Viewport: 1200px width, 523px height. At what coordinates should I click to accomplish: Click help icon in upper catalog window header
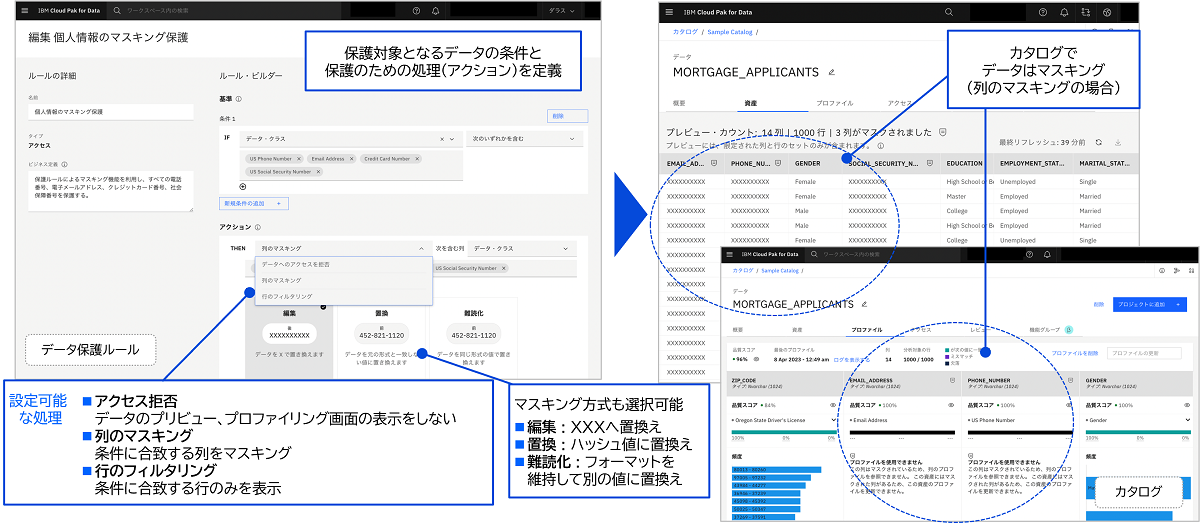coord(1042,12)
